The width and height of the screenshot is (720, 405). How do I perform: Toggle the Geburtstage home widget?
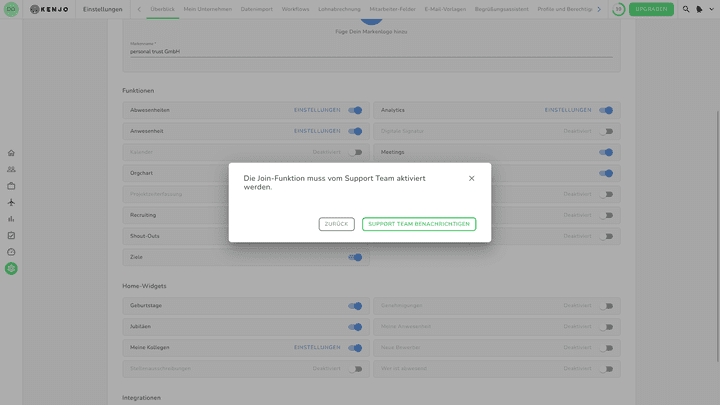pyautogui.click(x=355, y=306)
